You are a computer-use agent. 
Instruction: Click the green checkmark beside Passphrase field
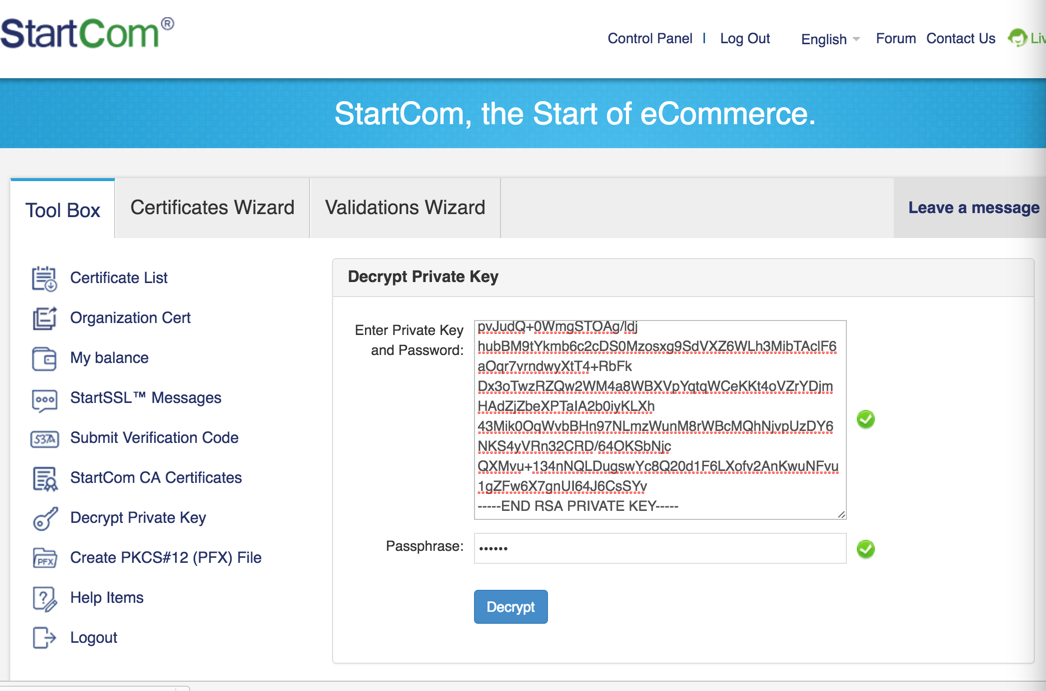pos(866,549)
